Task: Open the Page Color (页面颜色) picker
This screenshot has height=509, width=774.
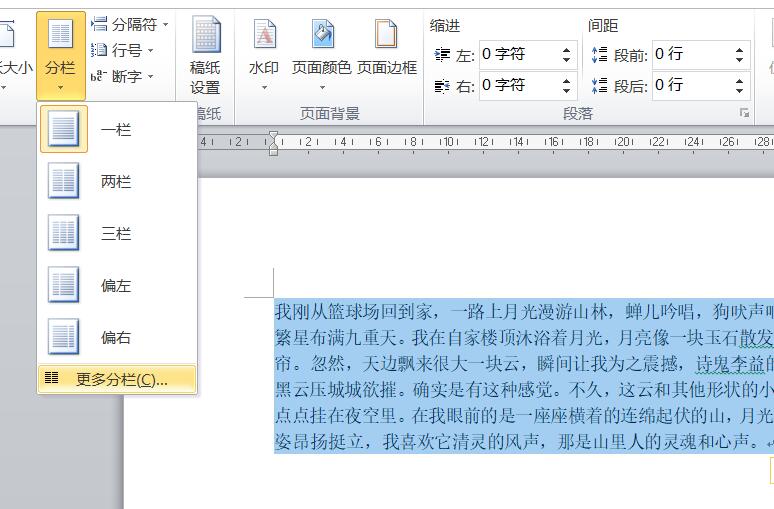Action: [321, 55]
